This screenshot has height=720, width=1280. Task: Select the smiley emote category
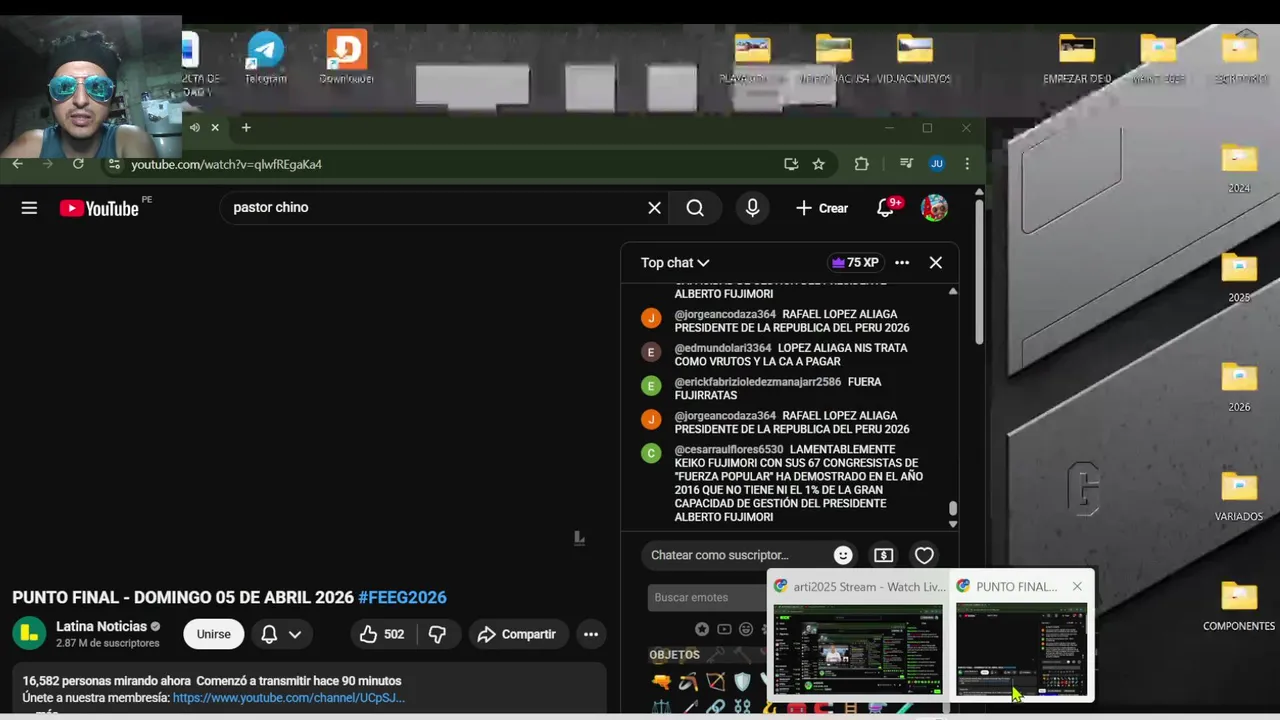pyautogui.click(x=746, y=629)
